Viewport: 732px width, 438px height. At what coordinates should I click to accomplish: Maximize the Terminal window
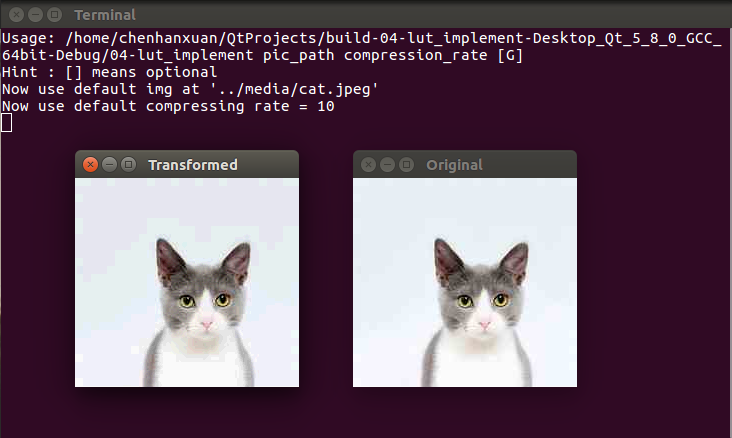click(x=55, y=15)
